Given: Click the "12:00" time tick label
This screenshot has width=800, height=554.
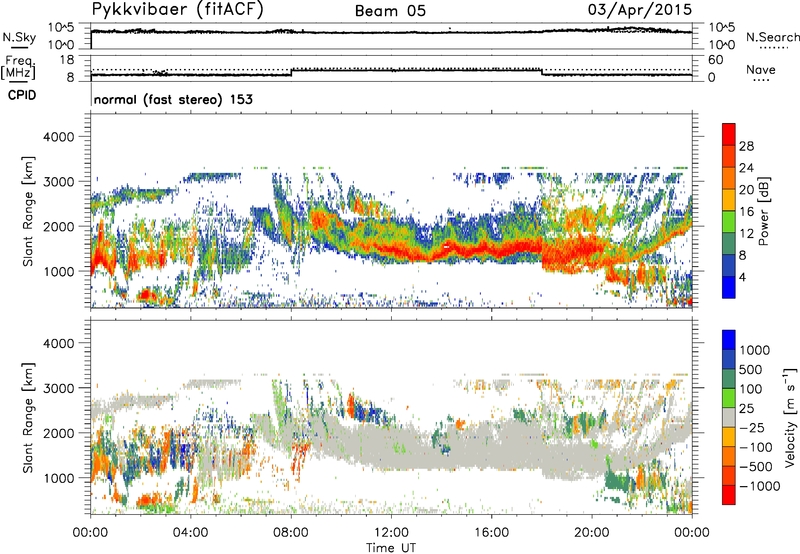Looking at the screenshot, I should [x=391, y=533].
